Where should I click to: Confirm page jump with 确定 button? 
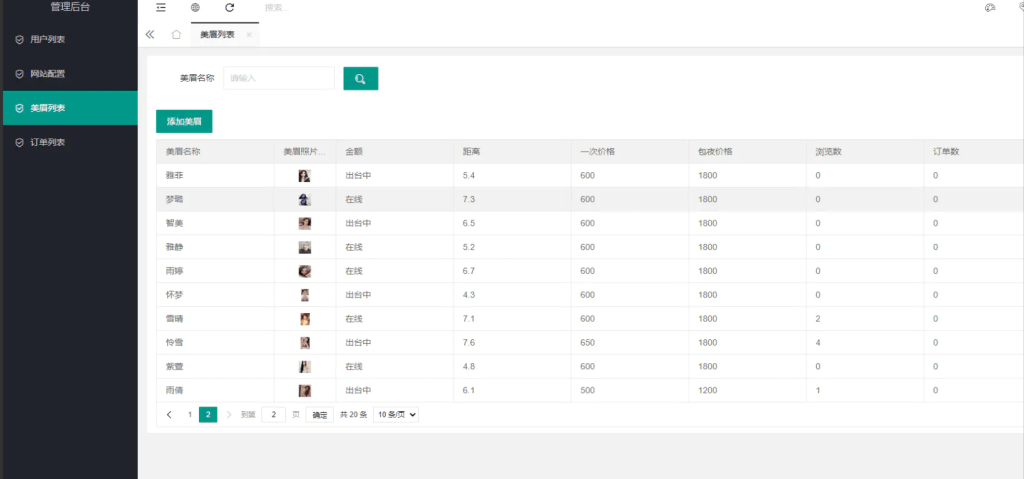pos(319,415)
